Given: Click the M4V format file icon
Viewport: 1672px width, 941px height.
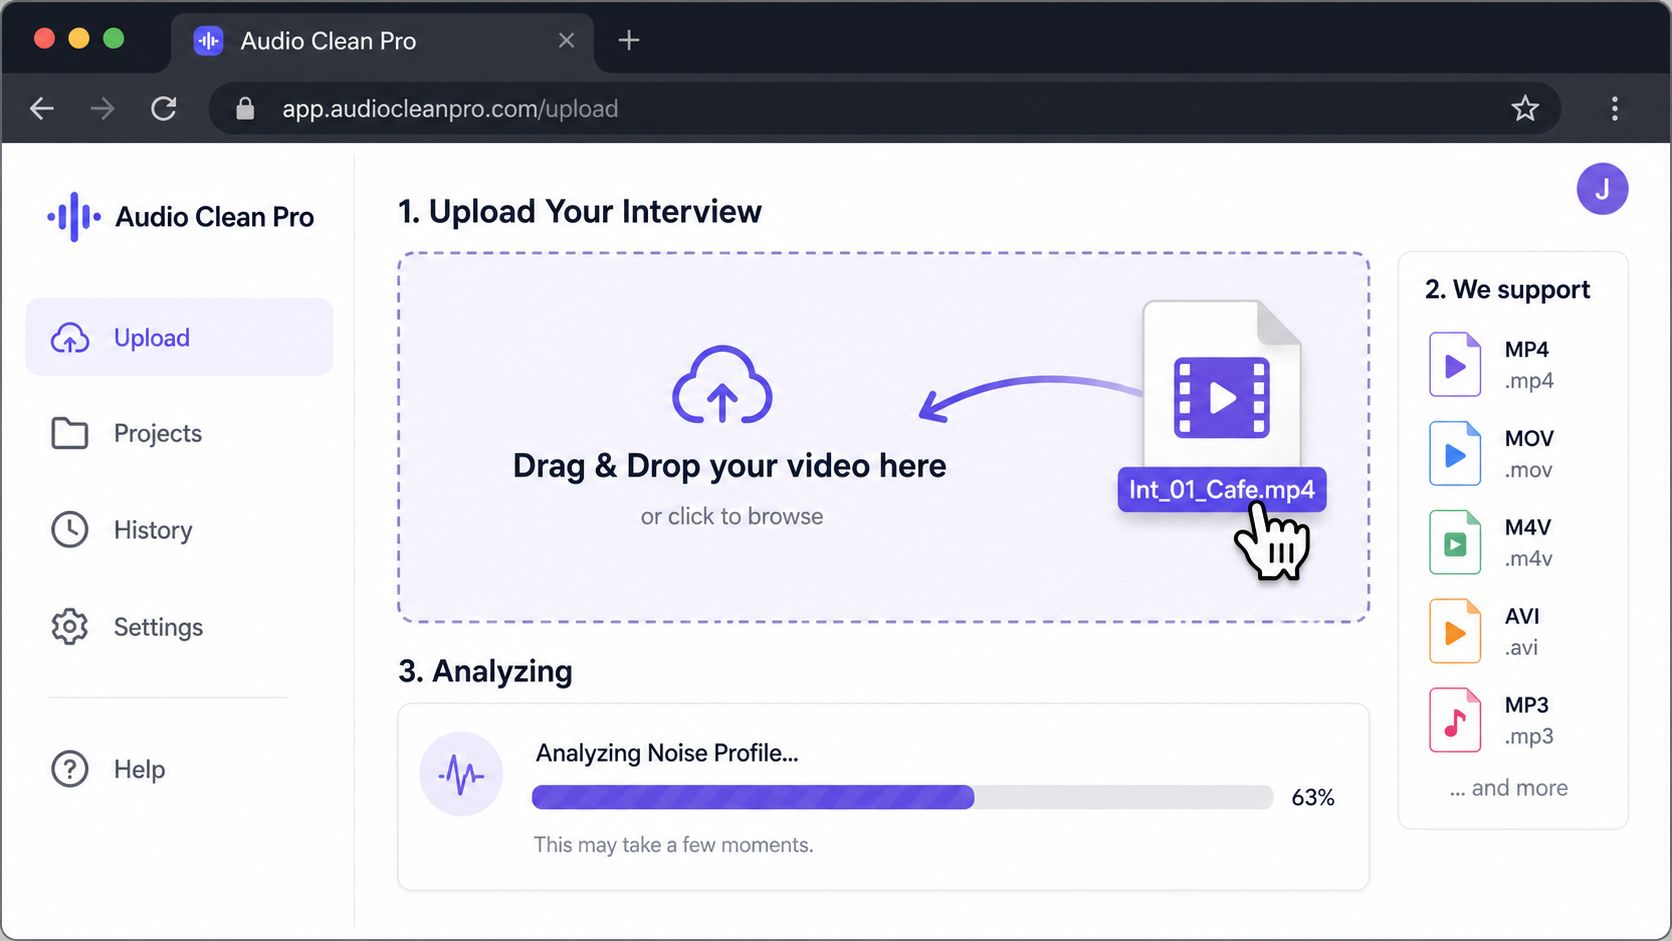Looking at the screenshot, I should point(1455,542).
